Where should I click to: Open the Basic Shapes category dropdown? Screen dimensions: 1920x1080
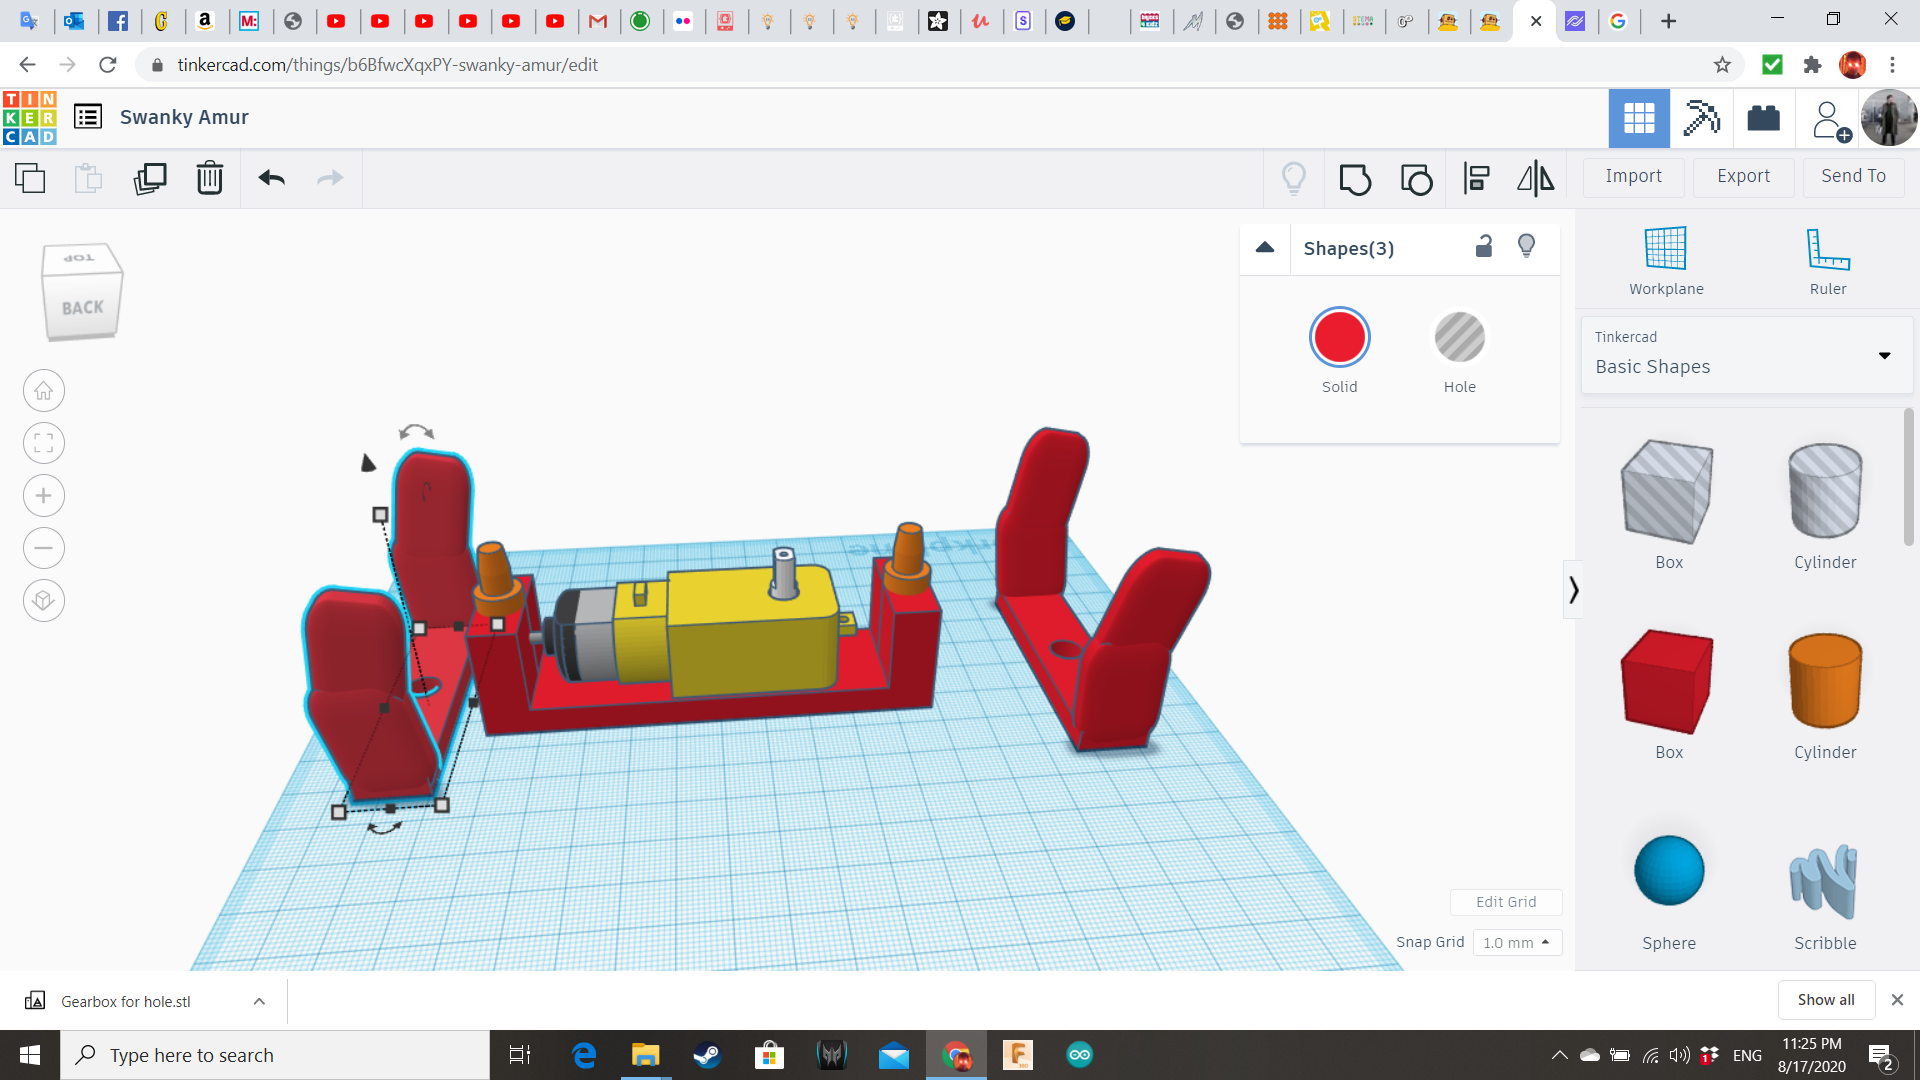[1884, 355]
